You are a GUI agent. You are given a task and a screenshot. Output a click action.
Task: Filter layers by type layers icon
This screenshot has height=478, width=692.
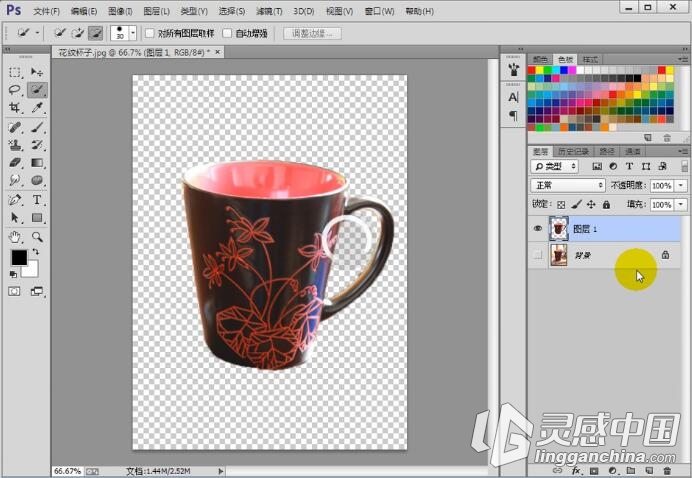629,166
